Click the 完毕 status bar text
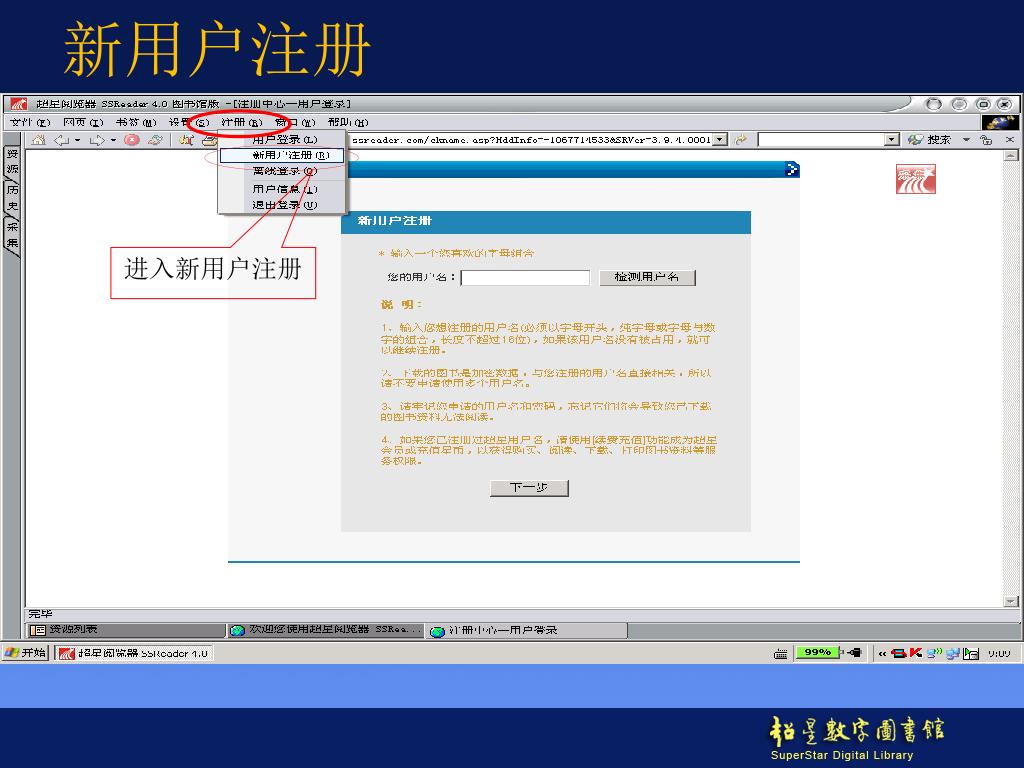 [x=40, y=614]
